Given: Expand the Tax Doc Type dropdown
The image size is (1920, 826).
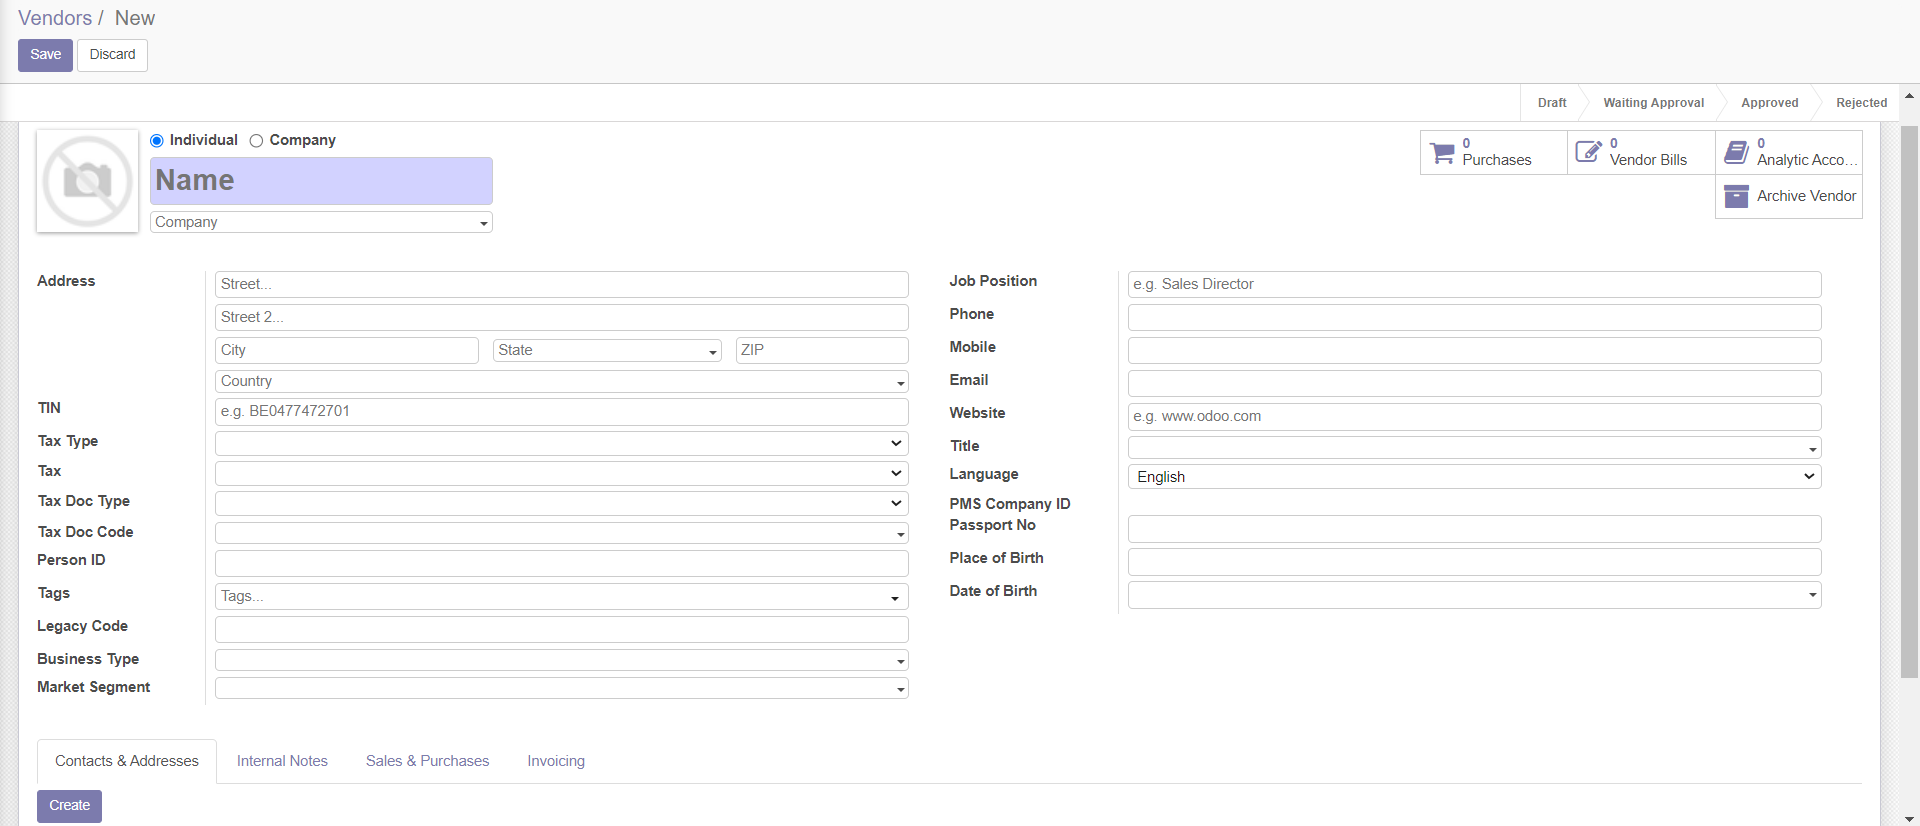Looking at the screenshot, I should (x=561, y=503).
